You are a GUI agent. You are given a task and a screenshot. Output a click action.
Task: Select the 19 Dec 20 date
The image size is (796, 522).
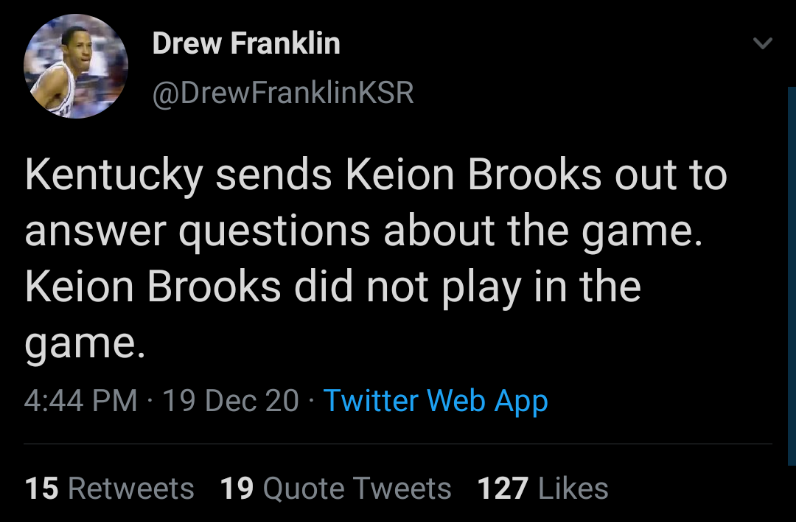pyautogui.click(x=230, y=401)
